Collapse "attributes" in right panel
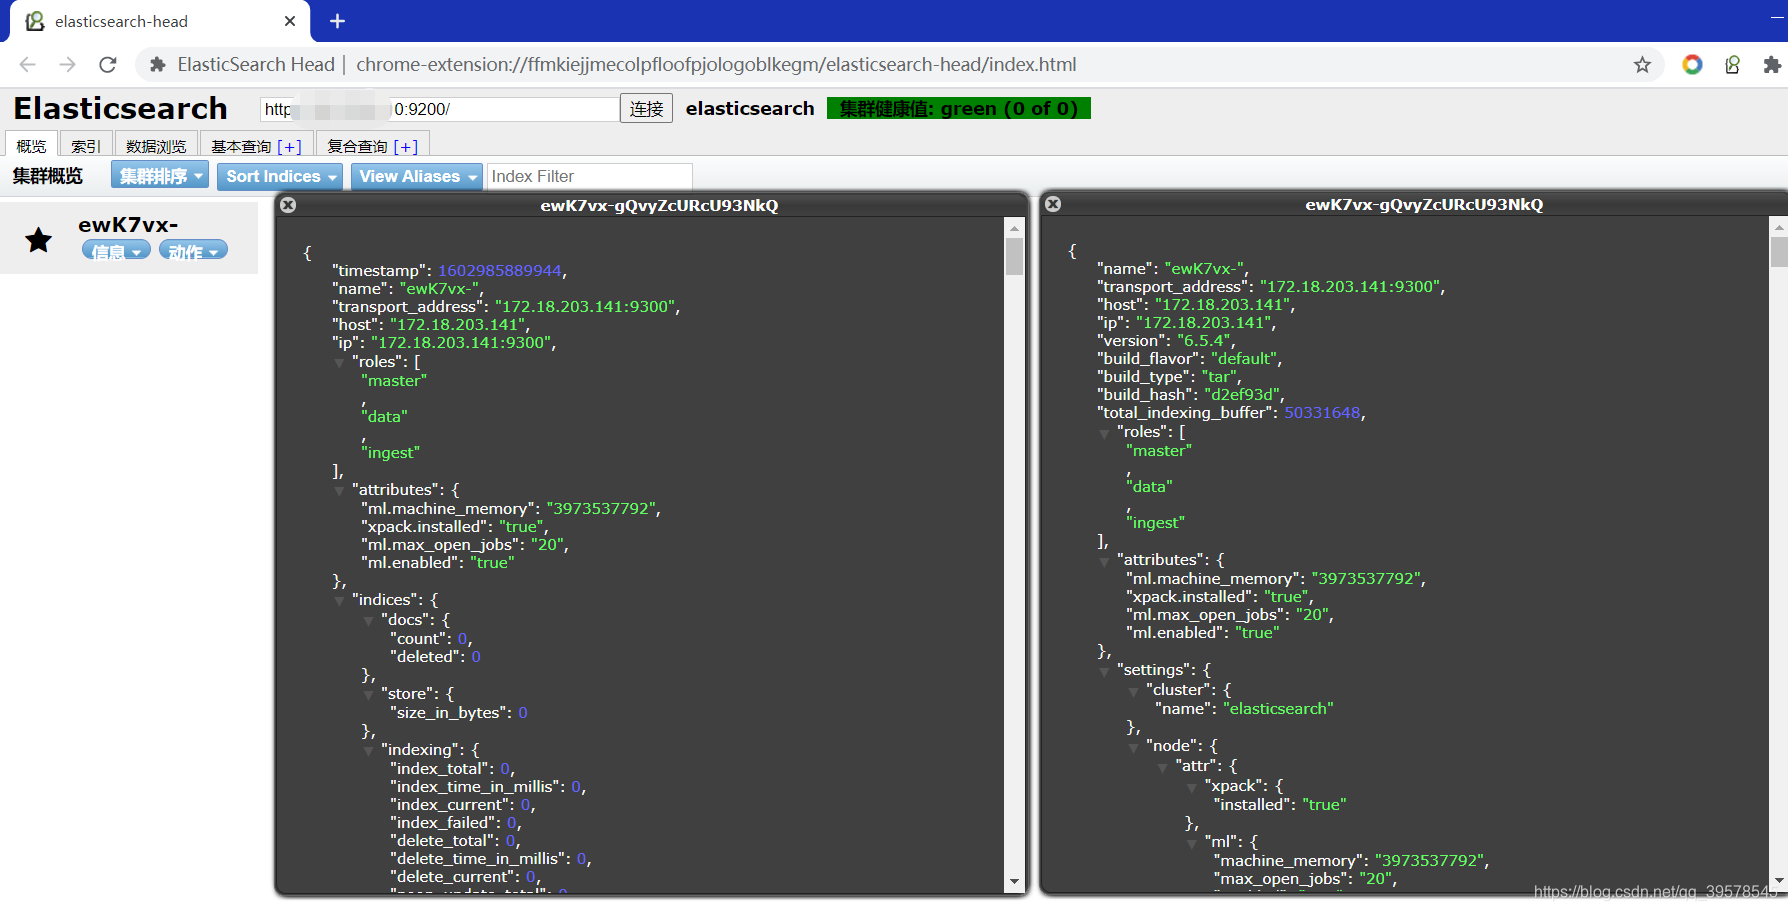This screenshot has height=911, width=1788. coord(1104,561)
